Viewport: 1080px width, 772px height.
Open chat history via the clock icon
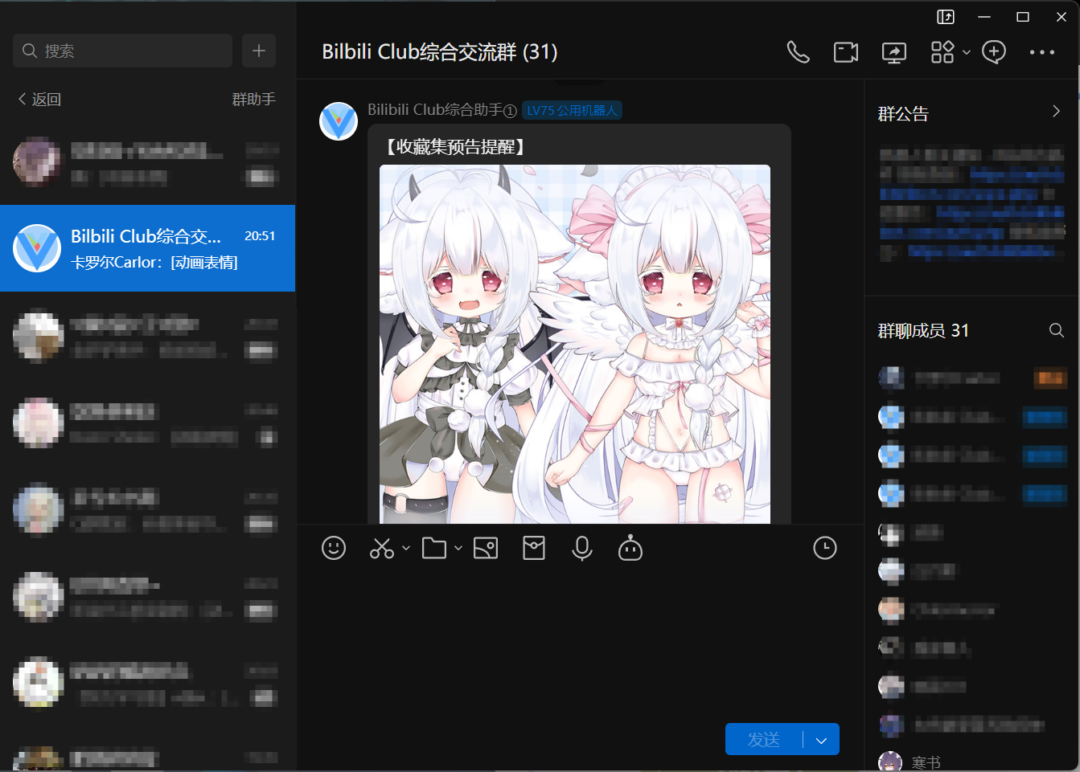(824, 548)
